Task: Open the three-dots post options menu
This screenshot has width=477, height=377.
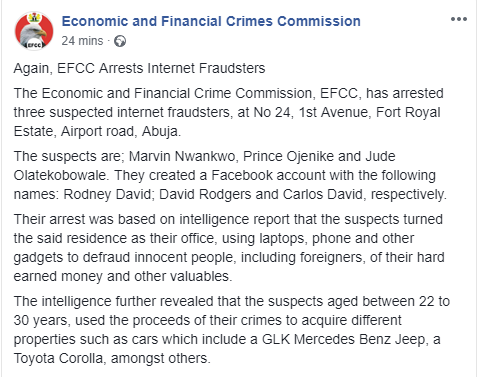Action: click(459, 19)
